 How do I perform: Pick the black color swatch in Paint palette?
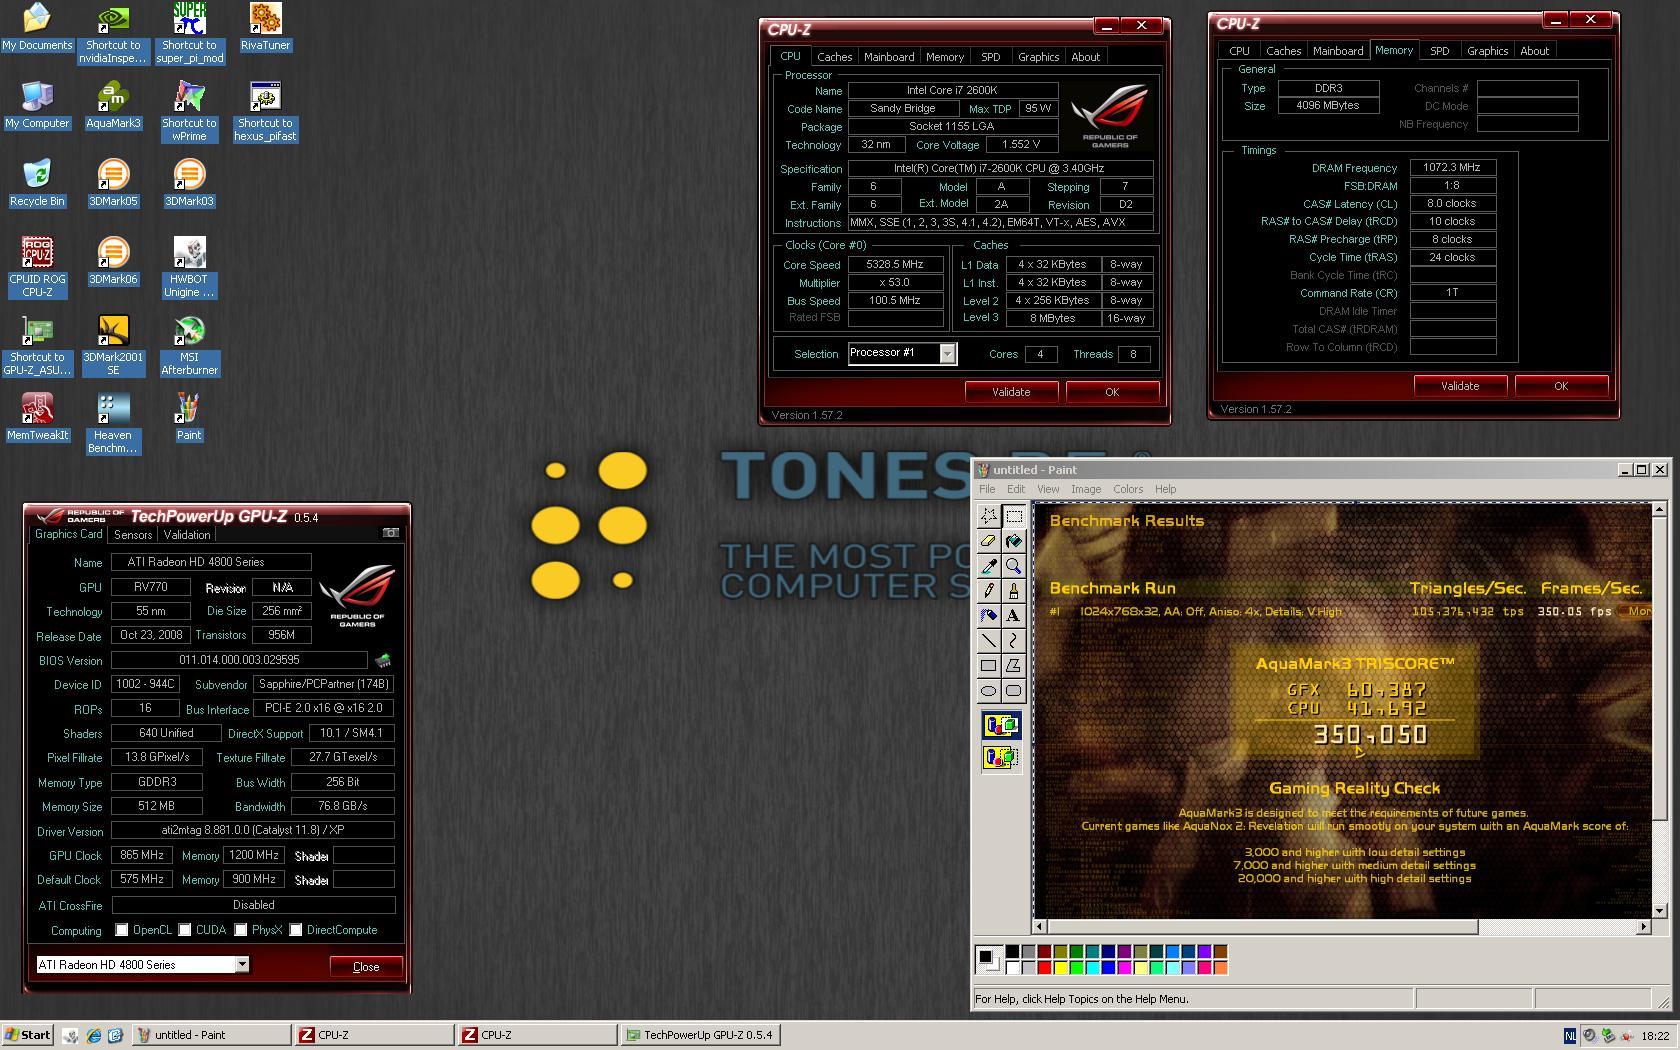pyautogui.click(x=1012, y=952)
